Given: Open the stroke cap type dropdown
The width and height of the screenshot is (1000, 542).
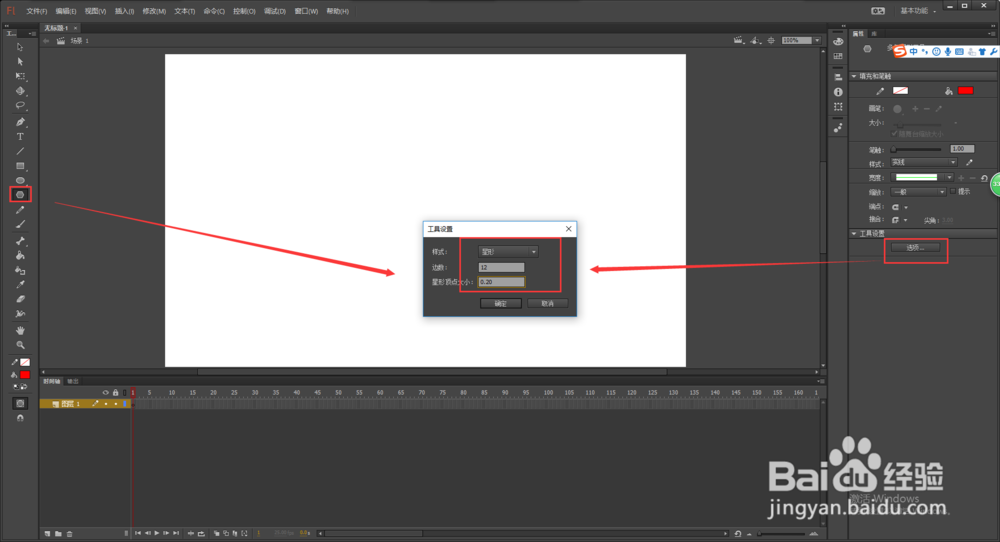Looking at the screenshot, I should (899, 207).
